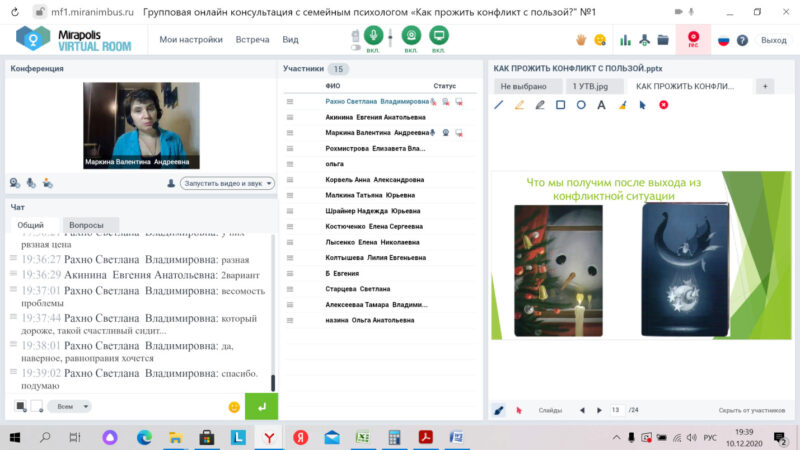The image size is (800, 450).
Task: Toggle microphone status of Маркина Валентина Андреевна
Action: pos(433,133)
